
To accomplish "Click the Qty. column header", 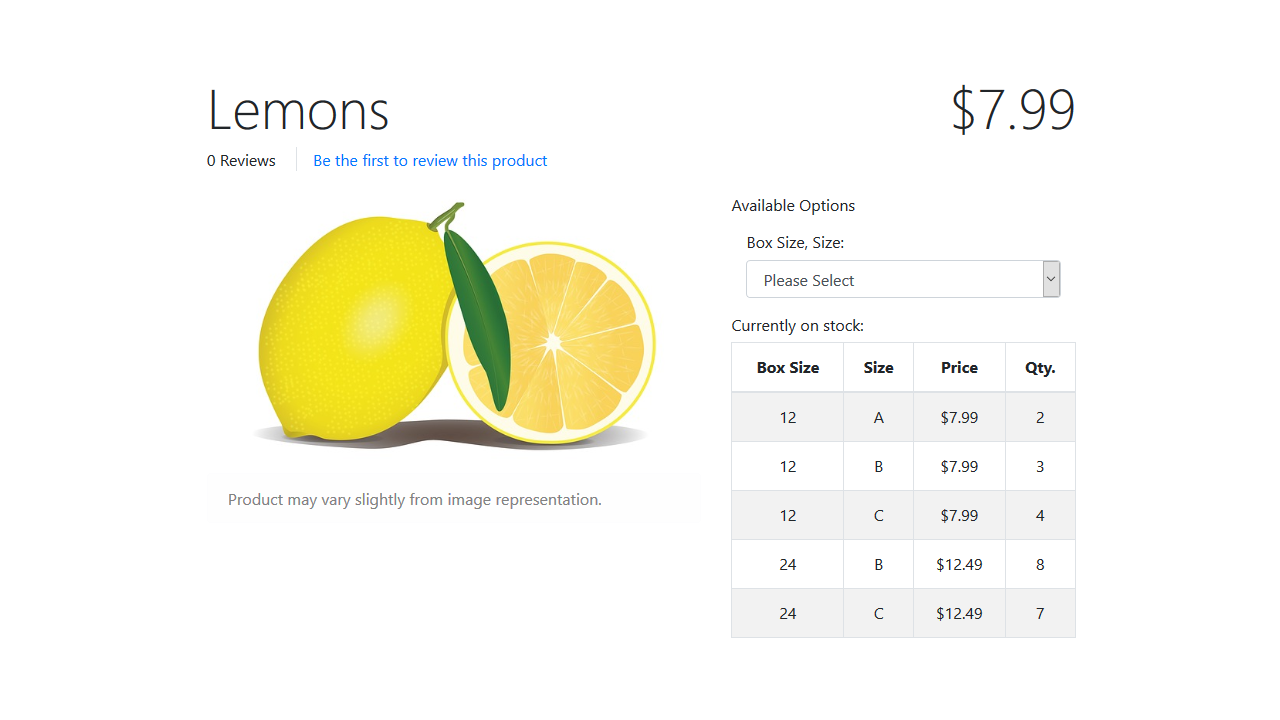I will pos(1040,367).
